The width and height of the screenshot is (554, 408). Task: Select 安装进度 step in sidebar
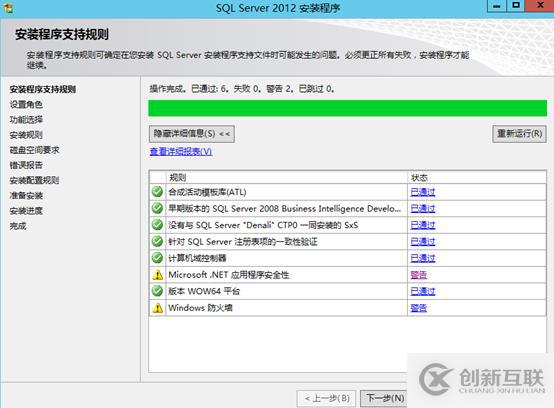[x=26, y=211]
